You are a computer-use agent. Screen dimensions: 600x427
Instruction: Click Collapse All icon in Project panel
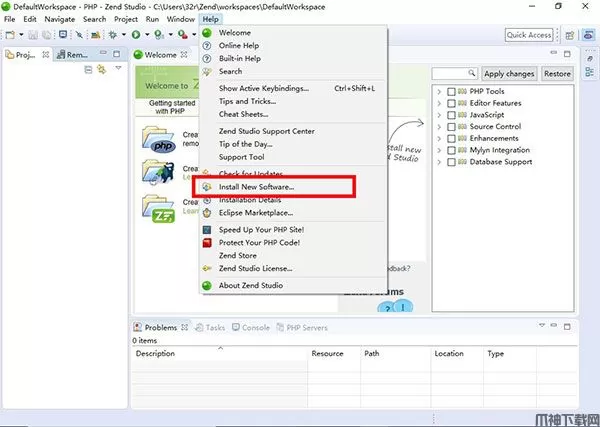[x=88, y=70]
